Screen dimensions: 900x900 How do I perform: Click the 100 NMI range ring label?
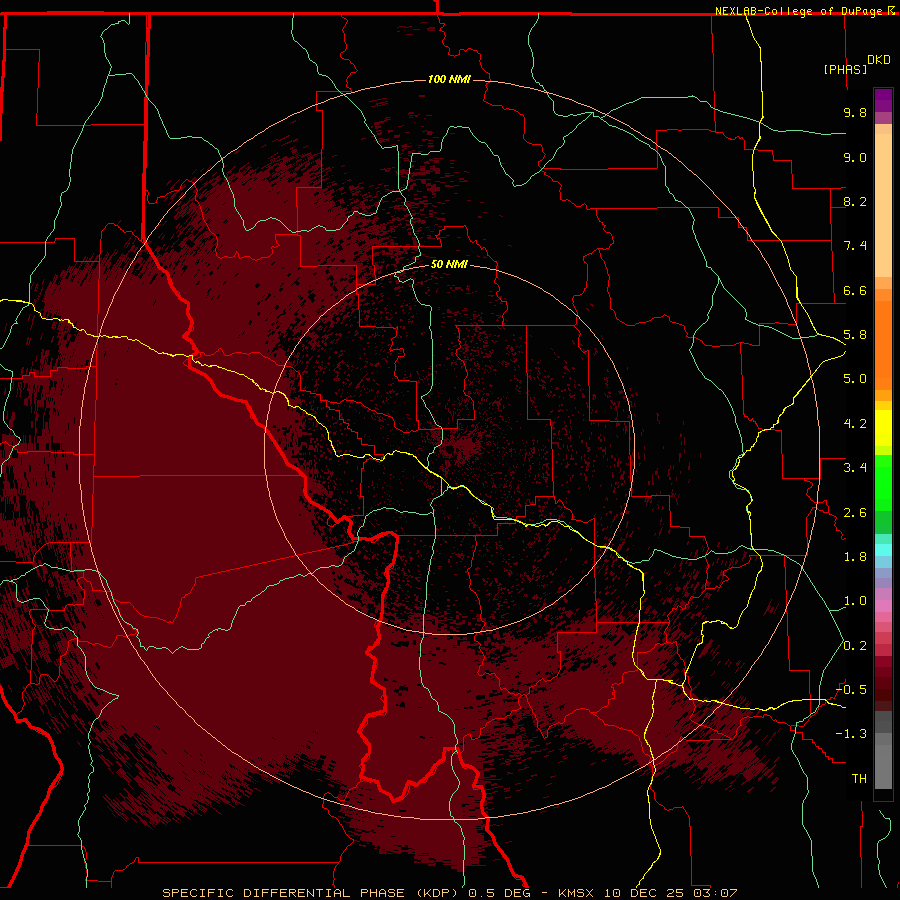point(449,79)
